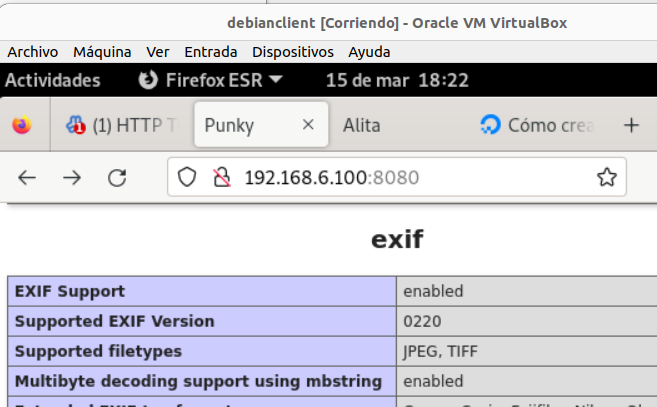The width and height of the screenshot is (657, 407).
Task: Open the Firefox ESR application menu dropdown
Action: pyautogui.click(x=211, y=80)
